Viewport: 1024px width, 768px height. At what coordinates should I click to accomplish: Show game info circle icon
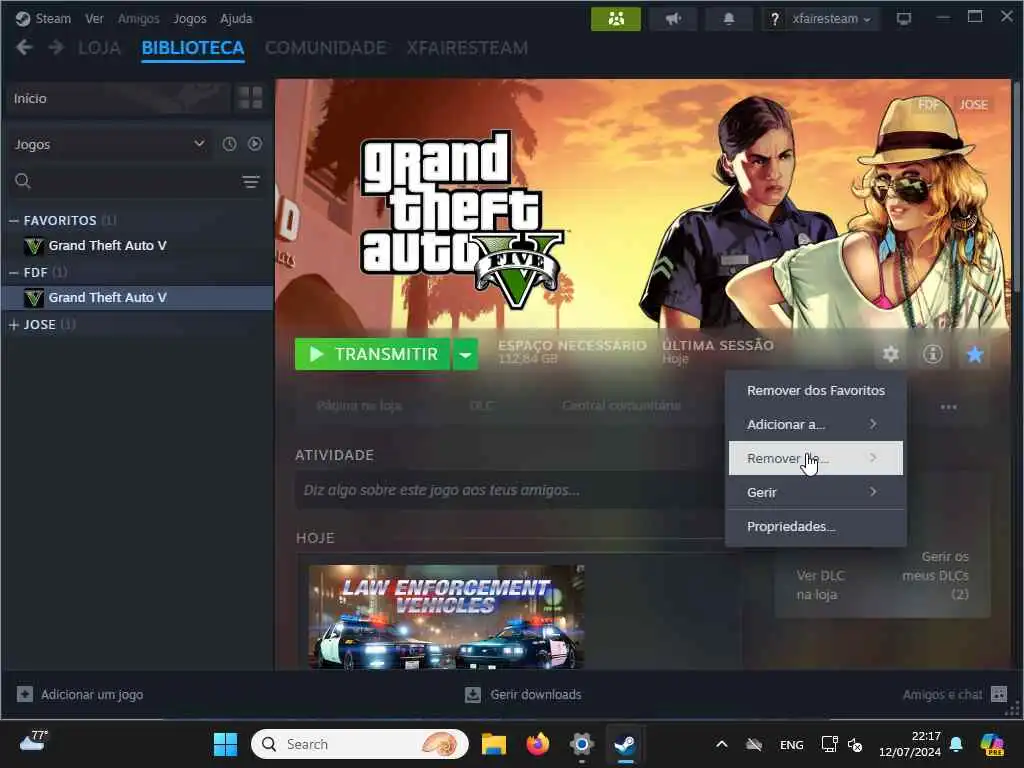click(933, 354)
